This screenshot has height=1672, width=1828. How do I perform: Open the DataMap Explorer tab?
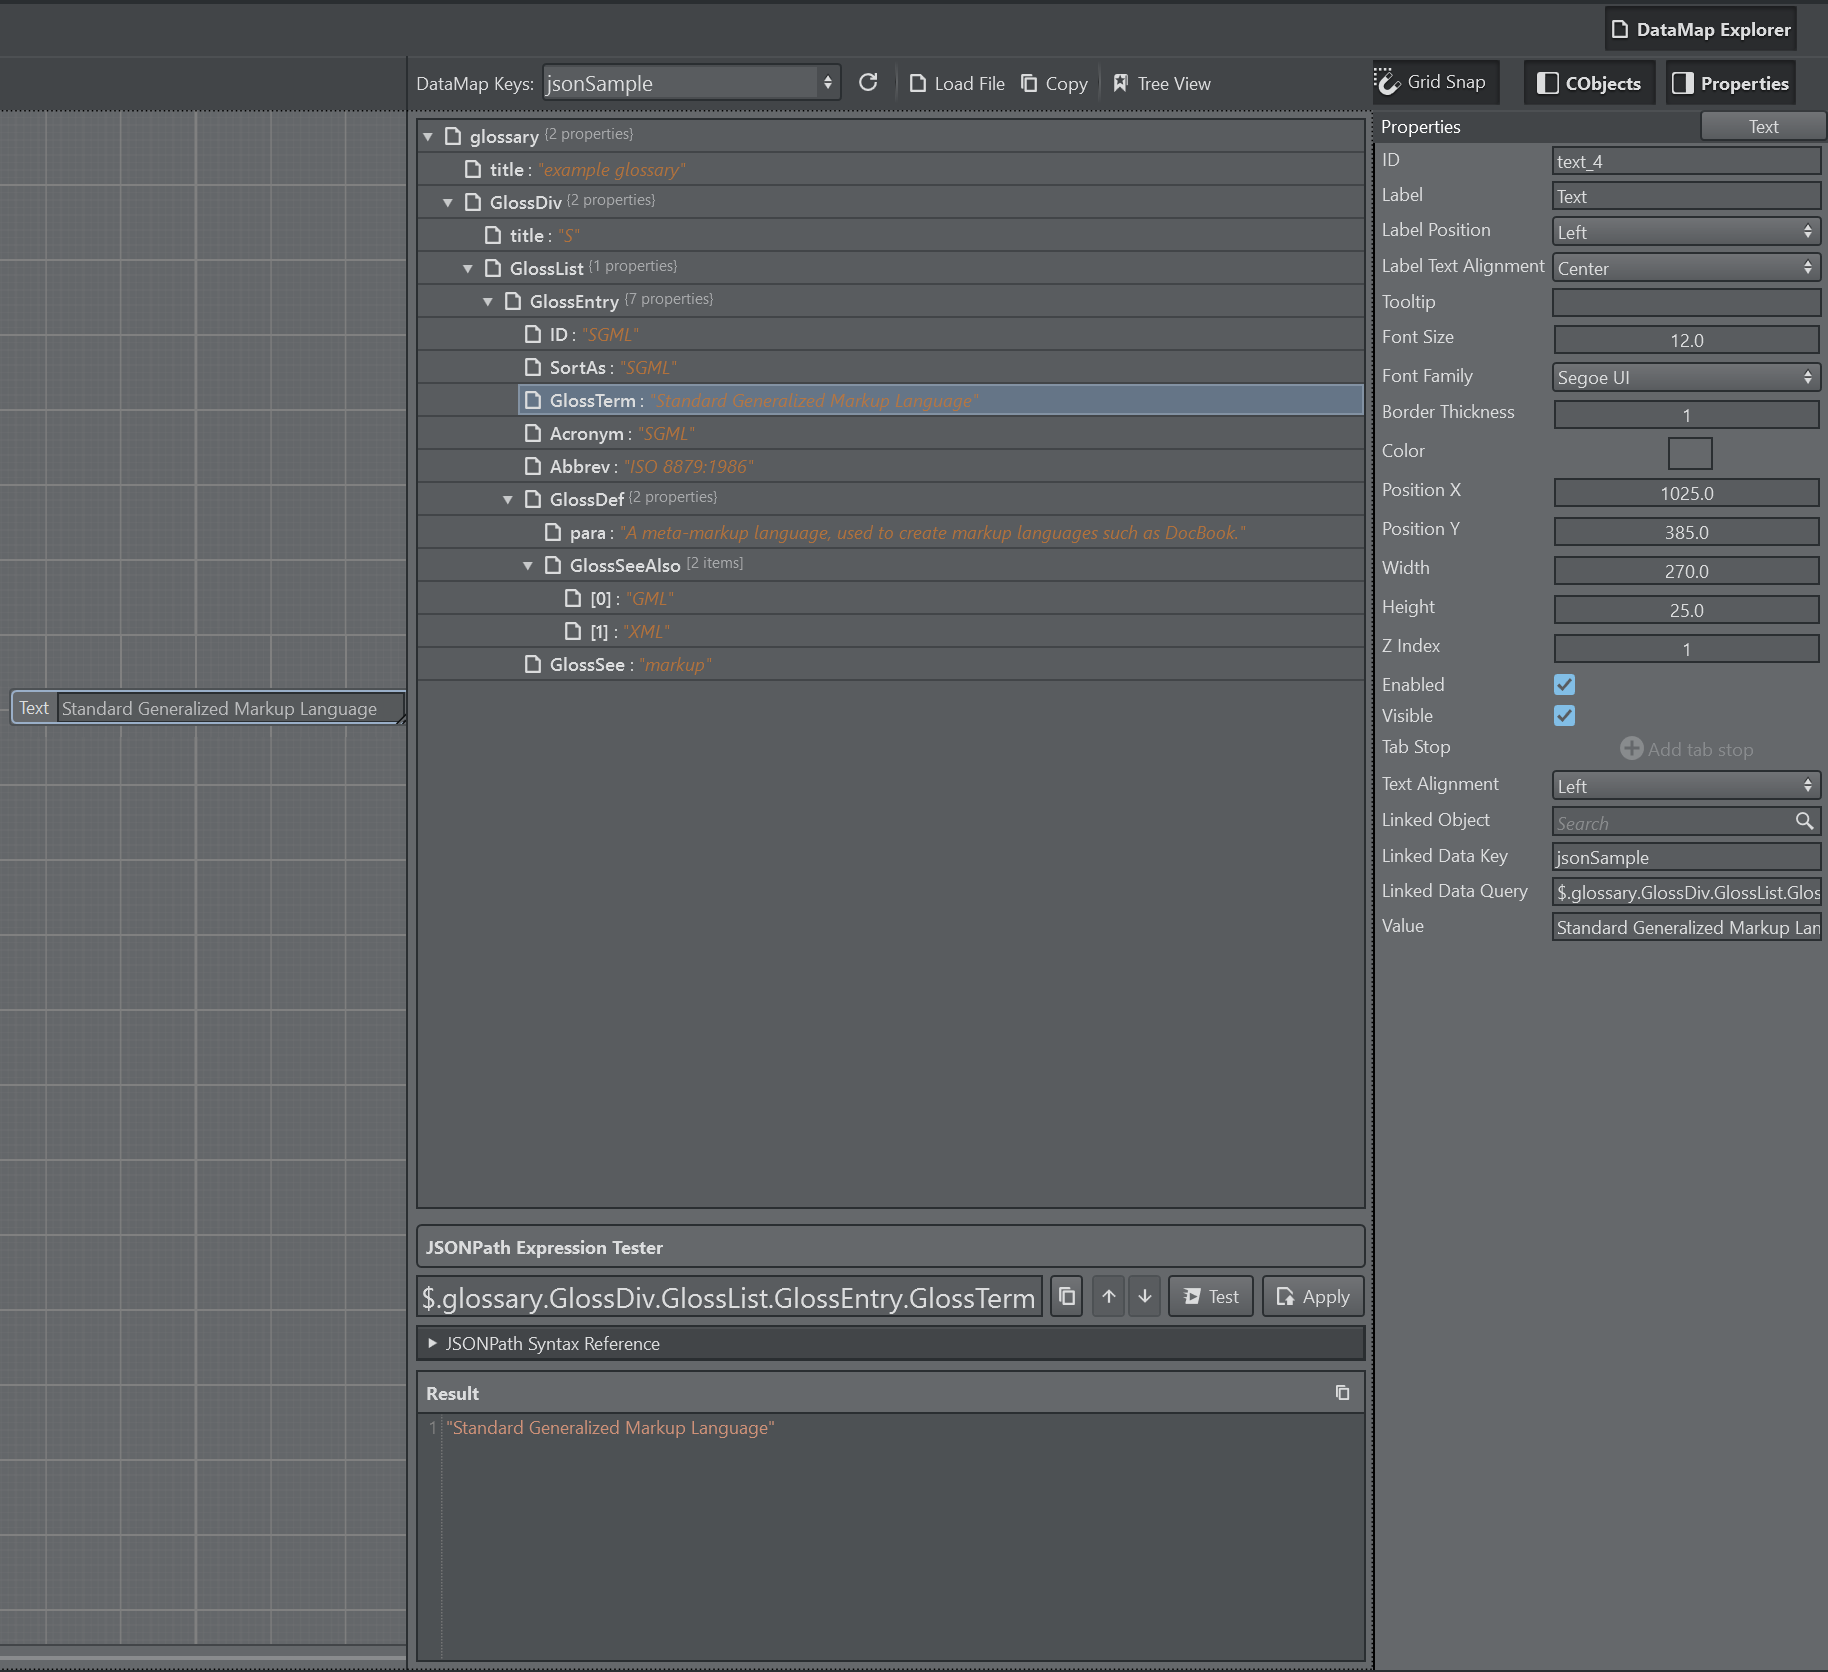coord(1701,29)
